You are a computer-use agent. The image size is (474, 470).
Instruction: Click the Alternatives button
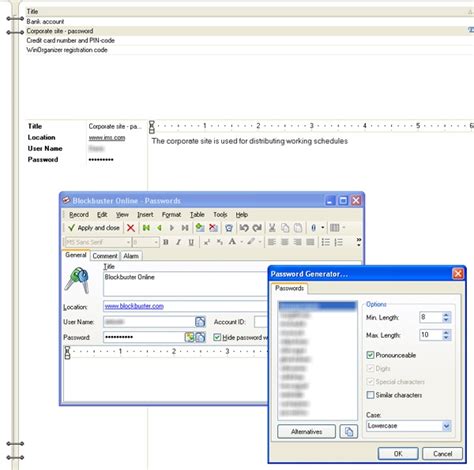pos(306,432)
